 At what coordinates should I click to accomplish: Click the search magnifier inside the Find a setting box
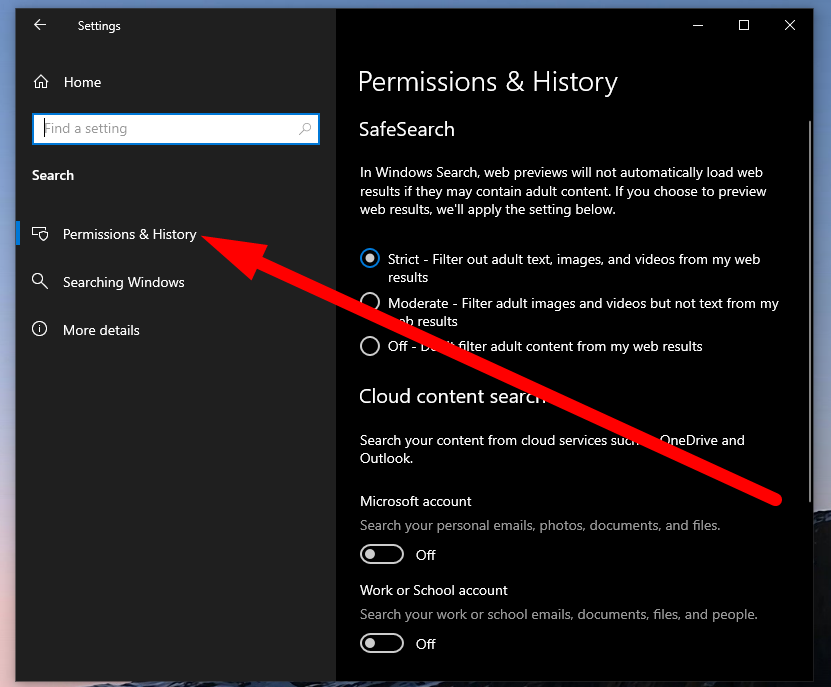coord(303,128)
